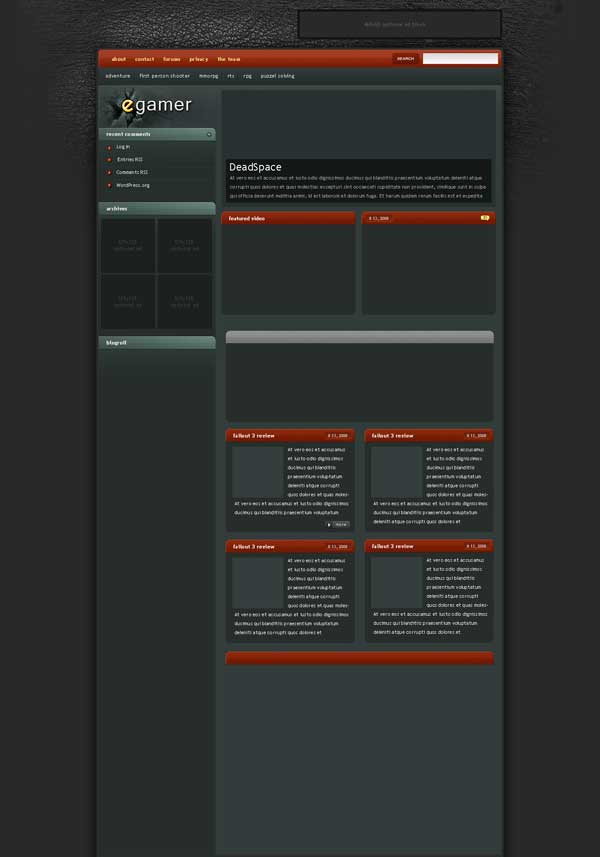Click the egamer site logo
The height and width of the screenshot is (857, 600).
click(155, 106)
